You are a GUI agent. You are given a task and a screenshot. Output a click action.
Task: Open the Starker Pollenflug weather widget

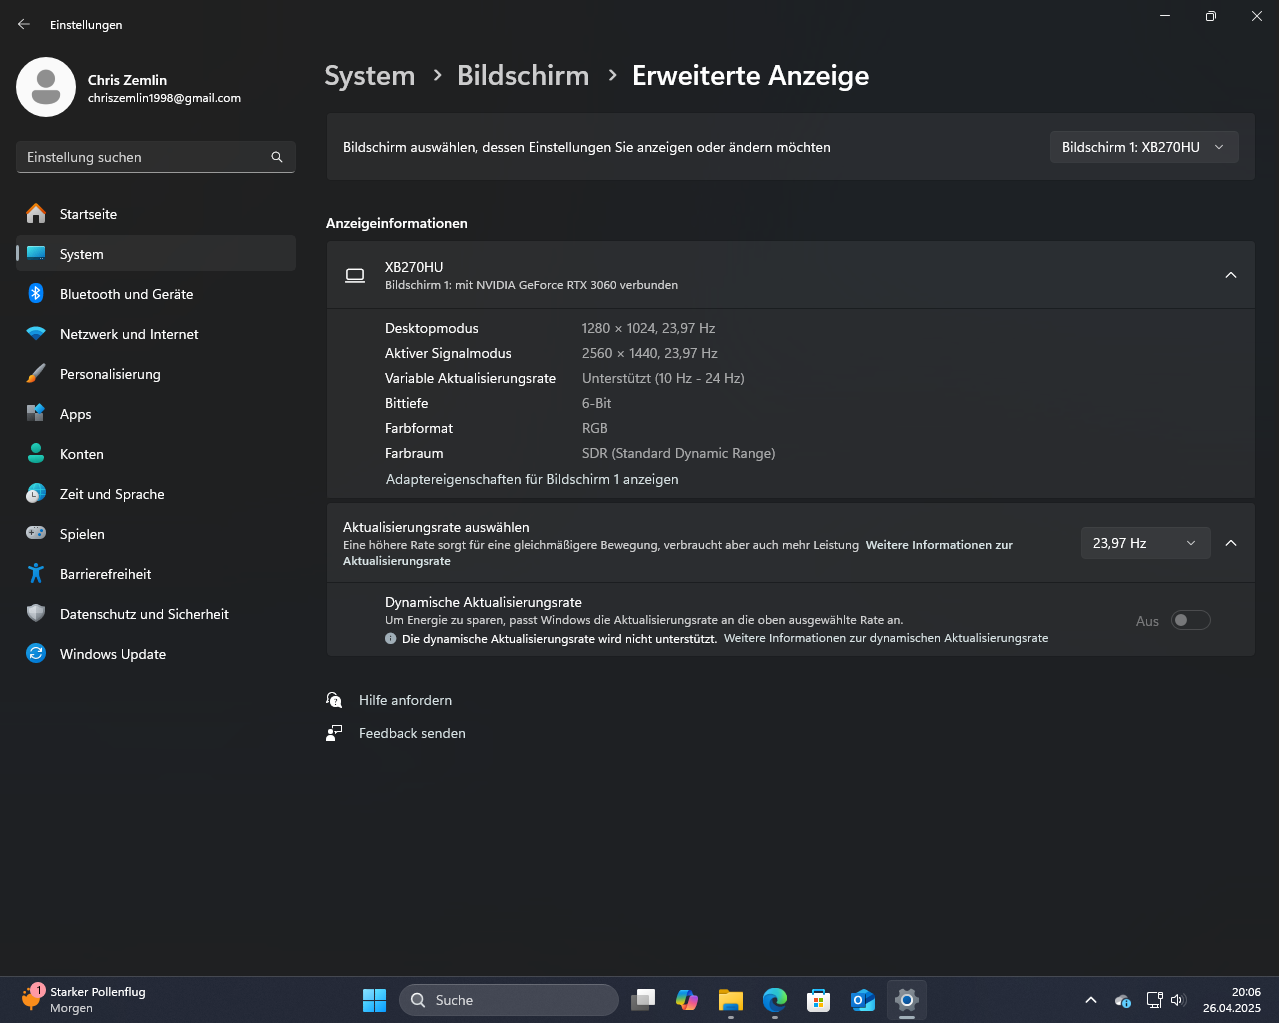click(83, 1000)
